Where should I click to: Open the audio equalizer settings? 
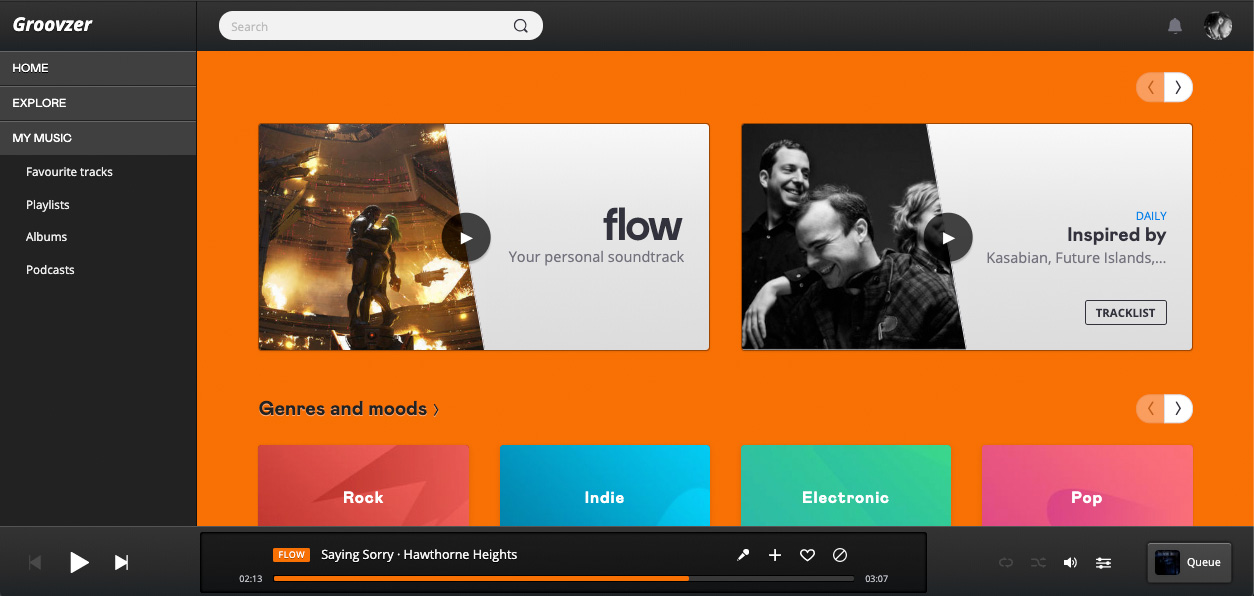click(1103, 562)
